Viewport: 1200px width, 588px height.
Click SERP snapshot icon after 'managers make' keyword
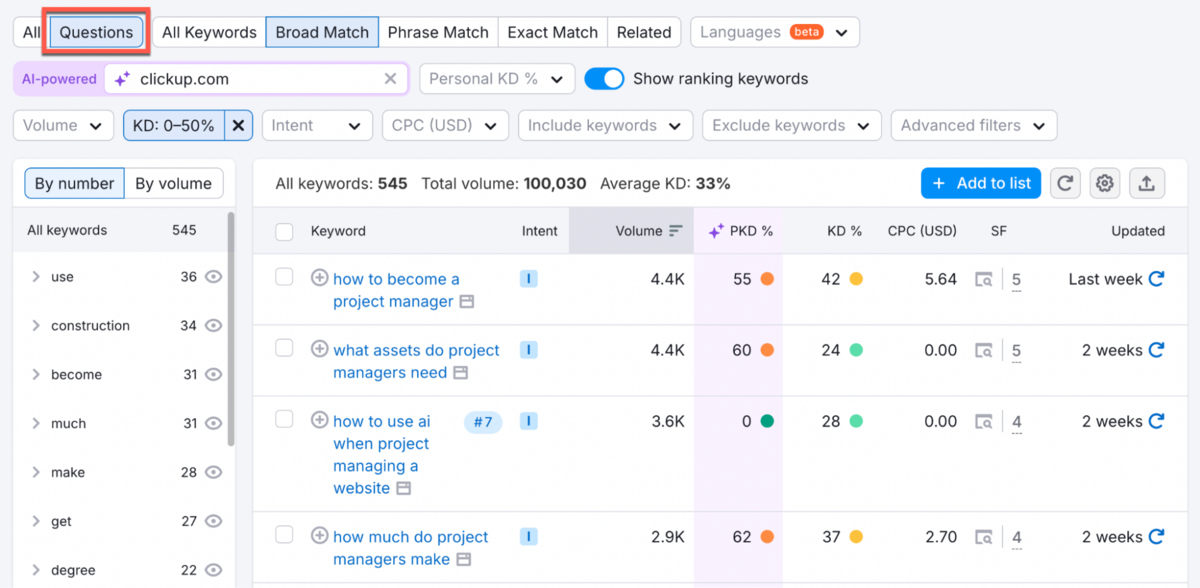click(x=464, y=560)
